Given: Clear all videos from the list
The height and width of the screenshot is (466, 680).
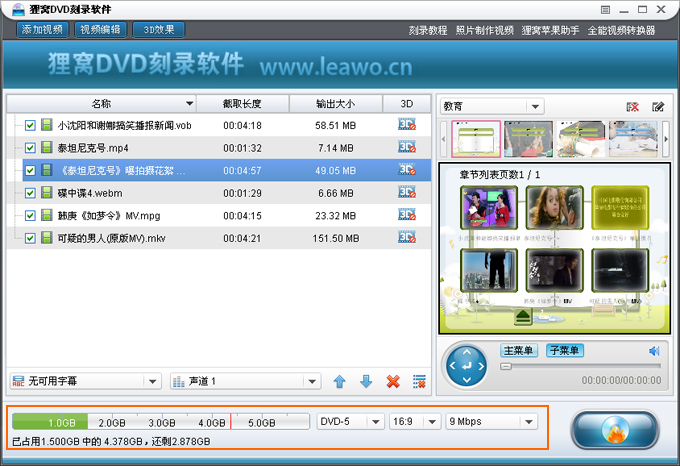Looking at the screenshot, I should pos(419,381).
